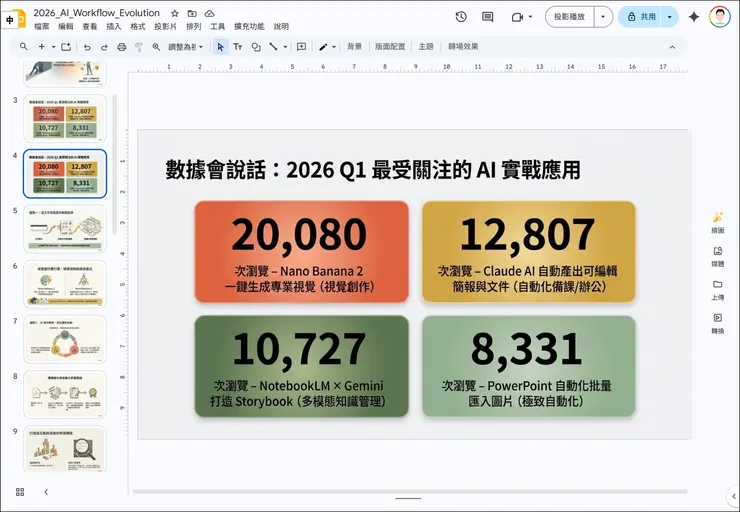This screenshot has width=740, height=512.
Task: Open the 查看 menu
Action: click(x=90, y=26)
